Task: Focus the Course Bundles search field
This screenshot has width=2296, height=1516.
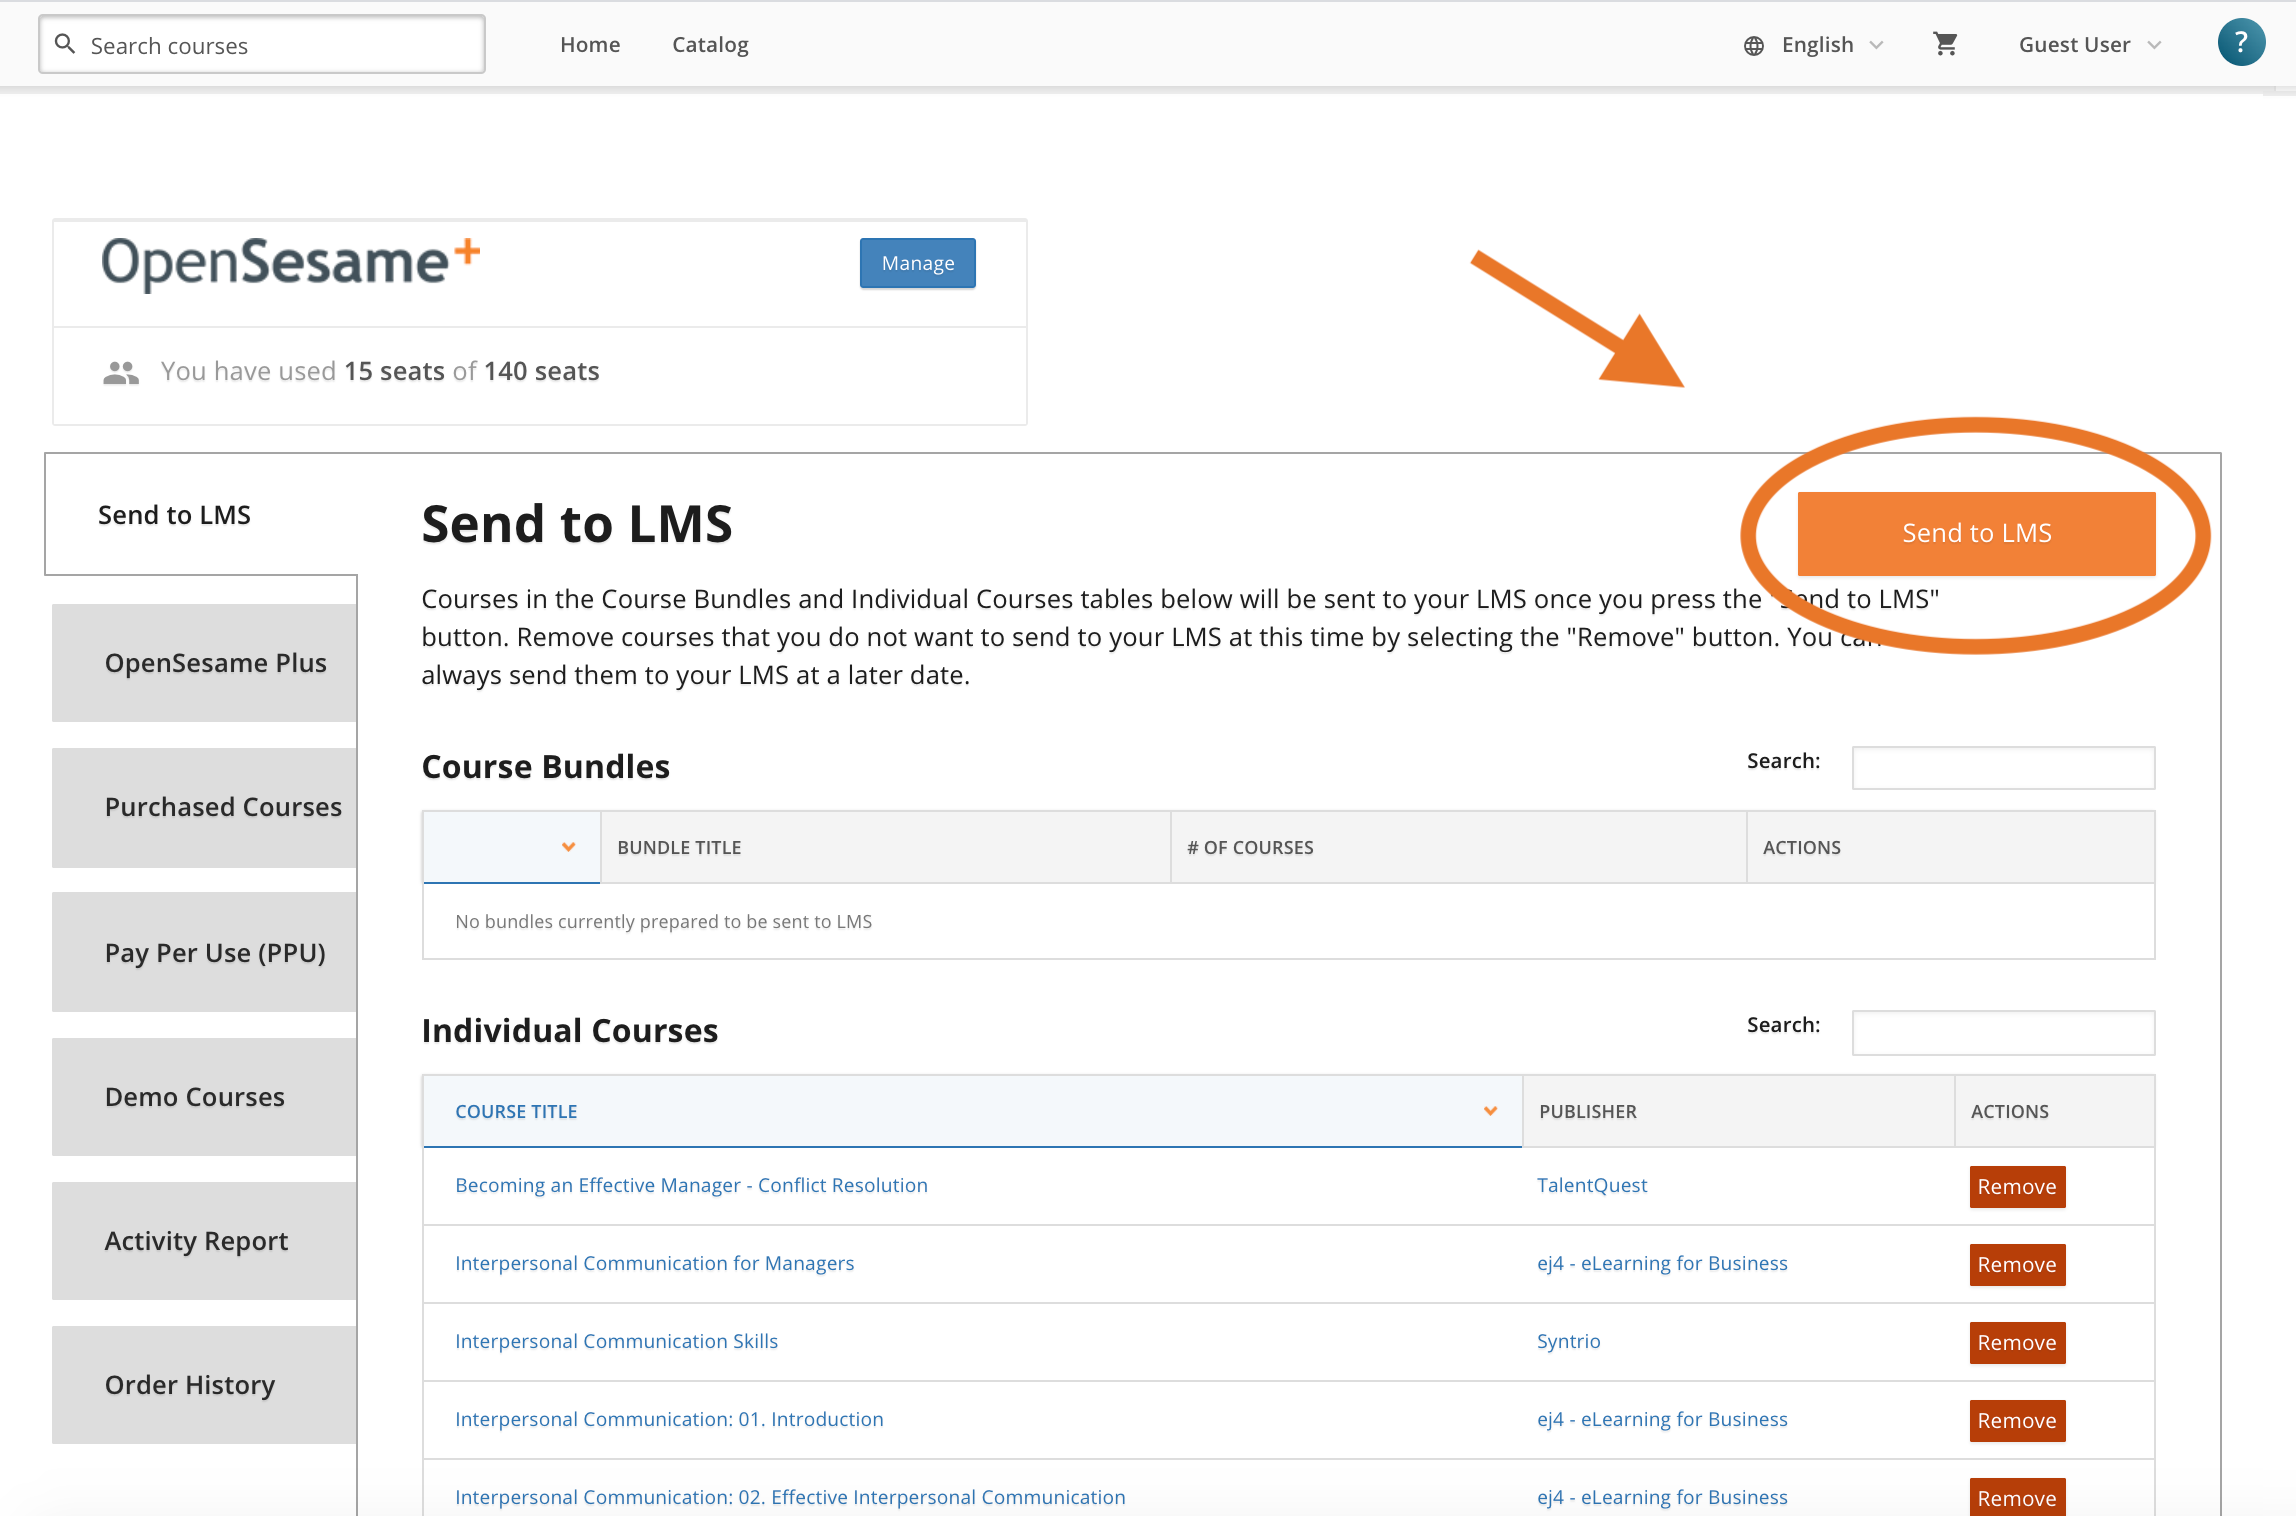Action: pos(2003,768)
